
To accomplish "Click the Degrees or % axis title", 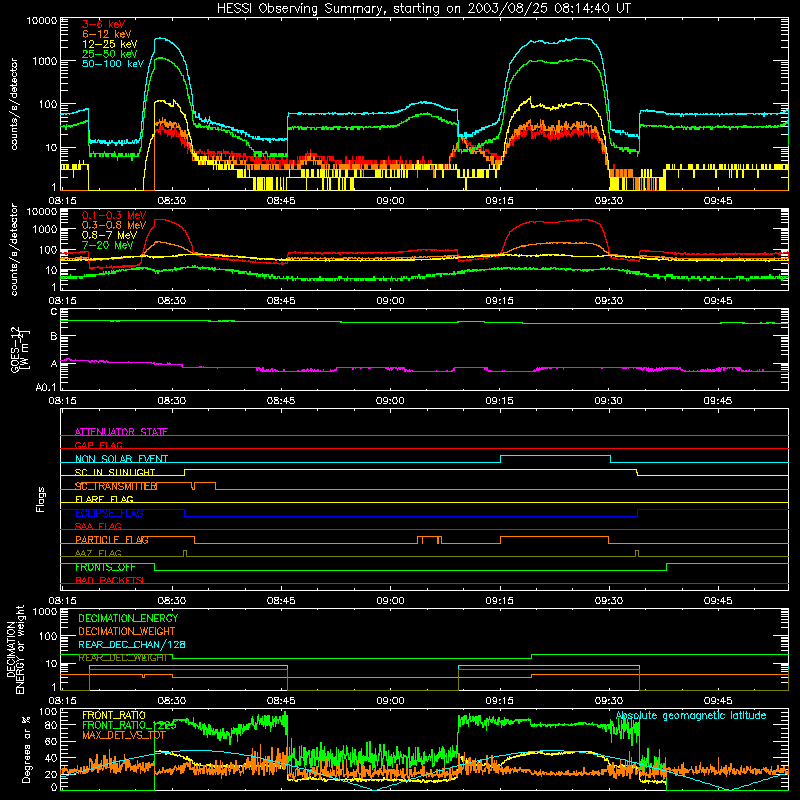I will 26,750.
